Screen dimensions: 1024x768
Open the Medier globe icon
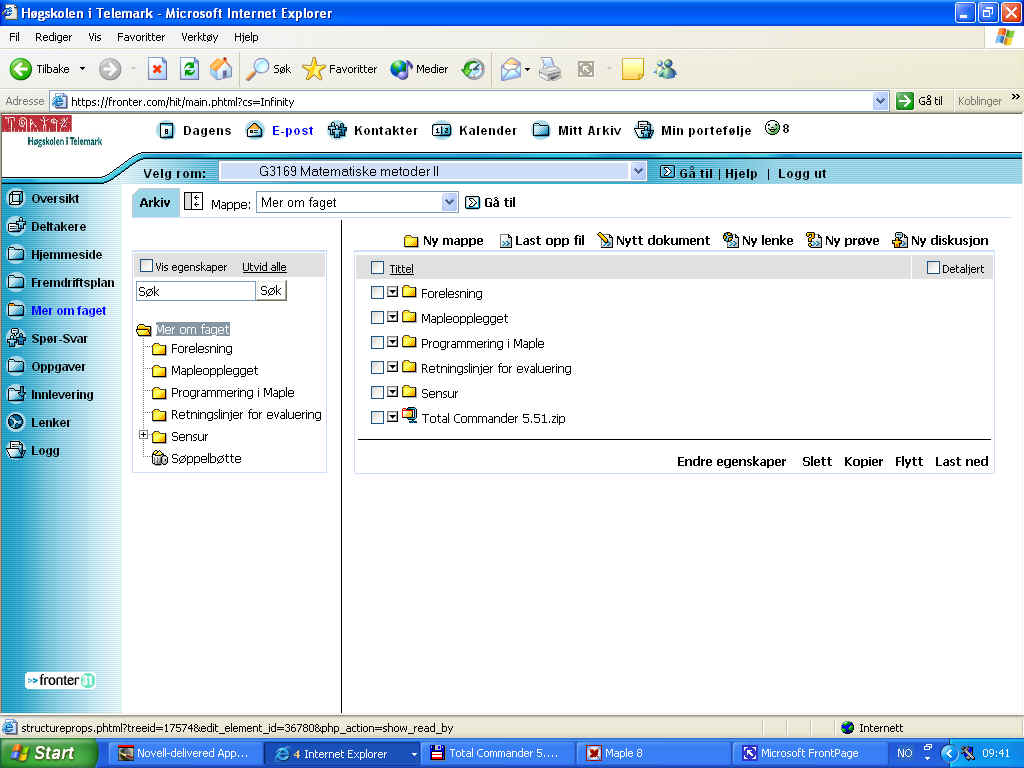(x=400, y=69)
